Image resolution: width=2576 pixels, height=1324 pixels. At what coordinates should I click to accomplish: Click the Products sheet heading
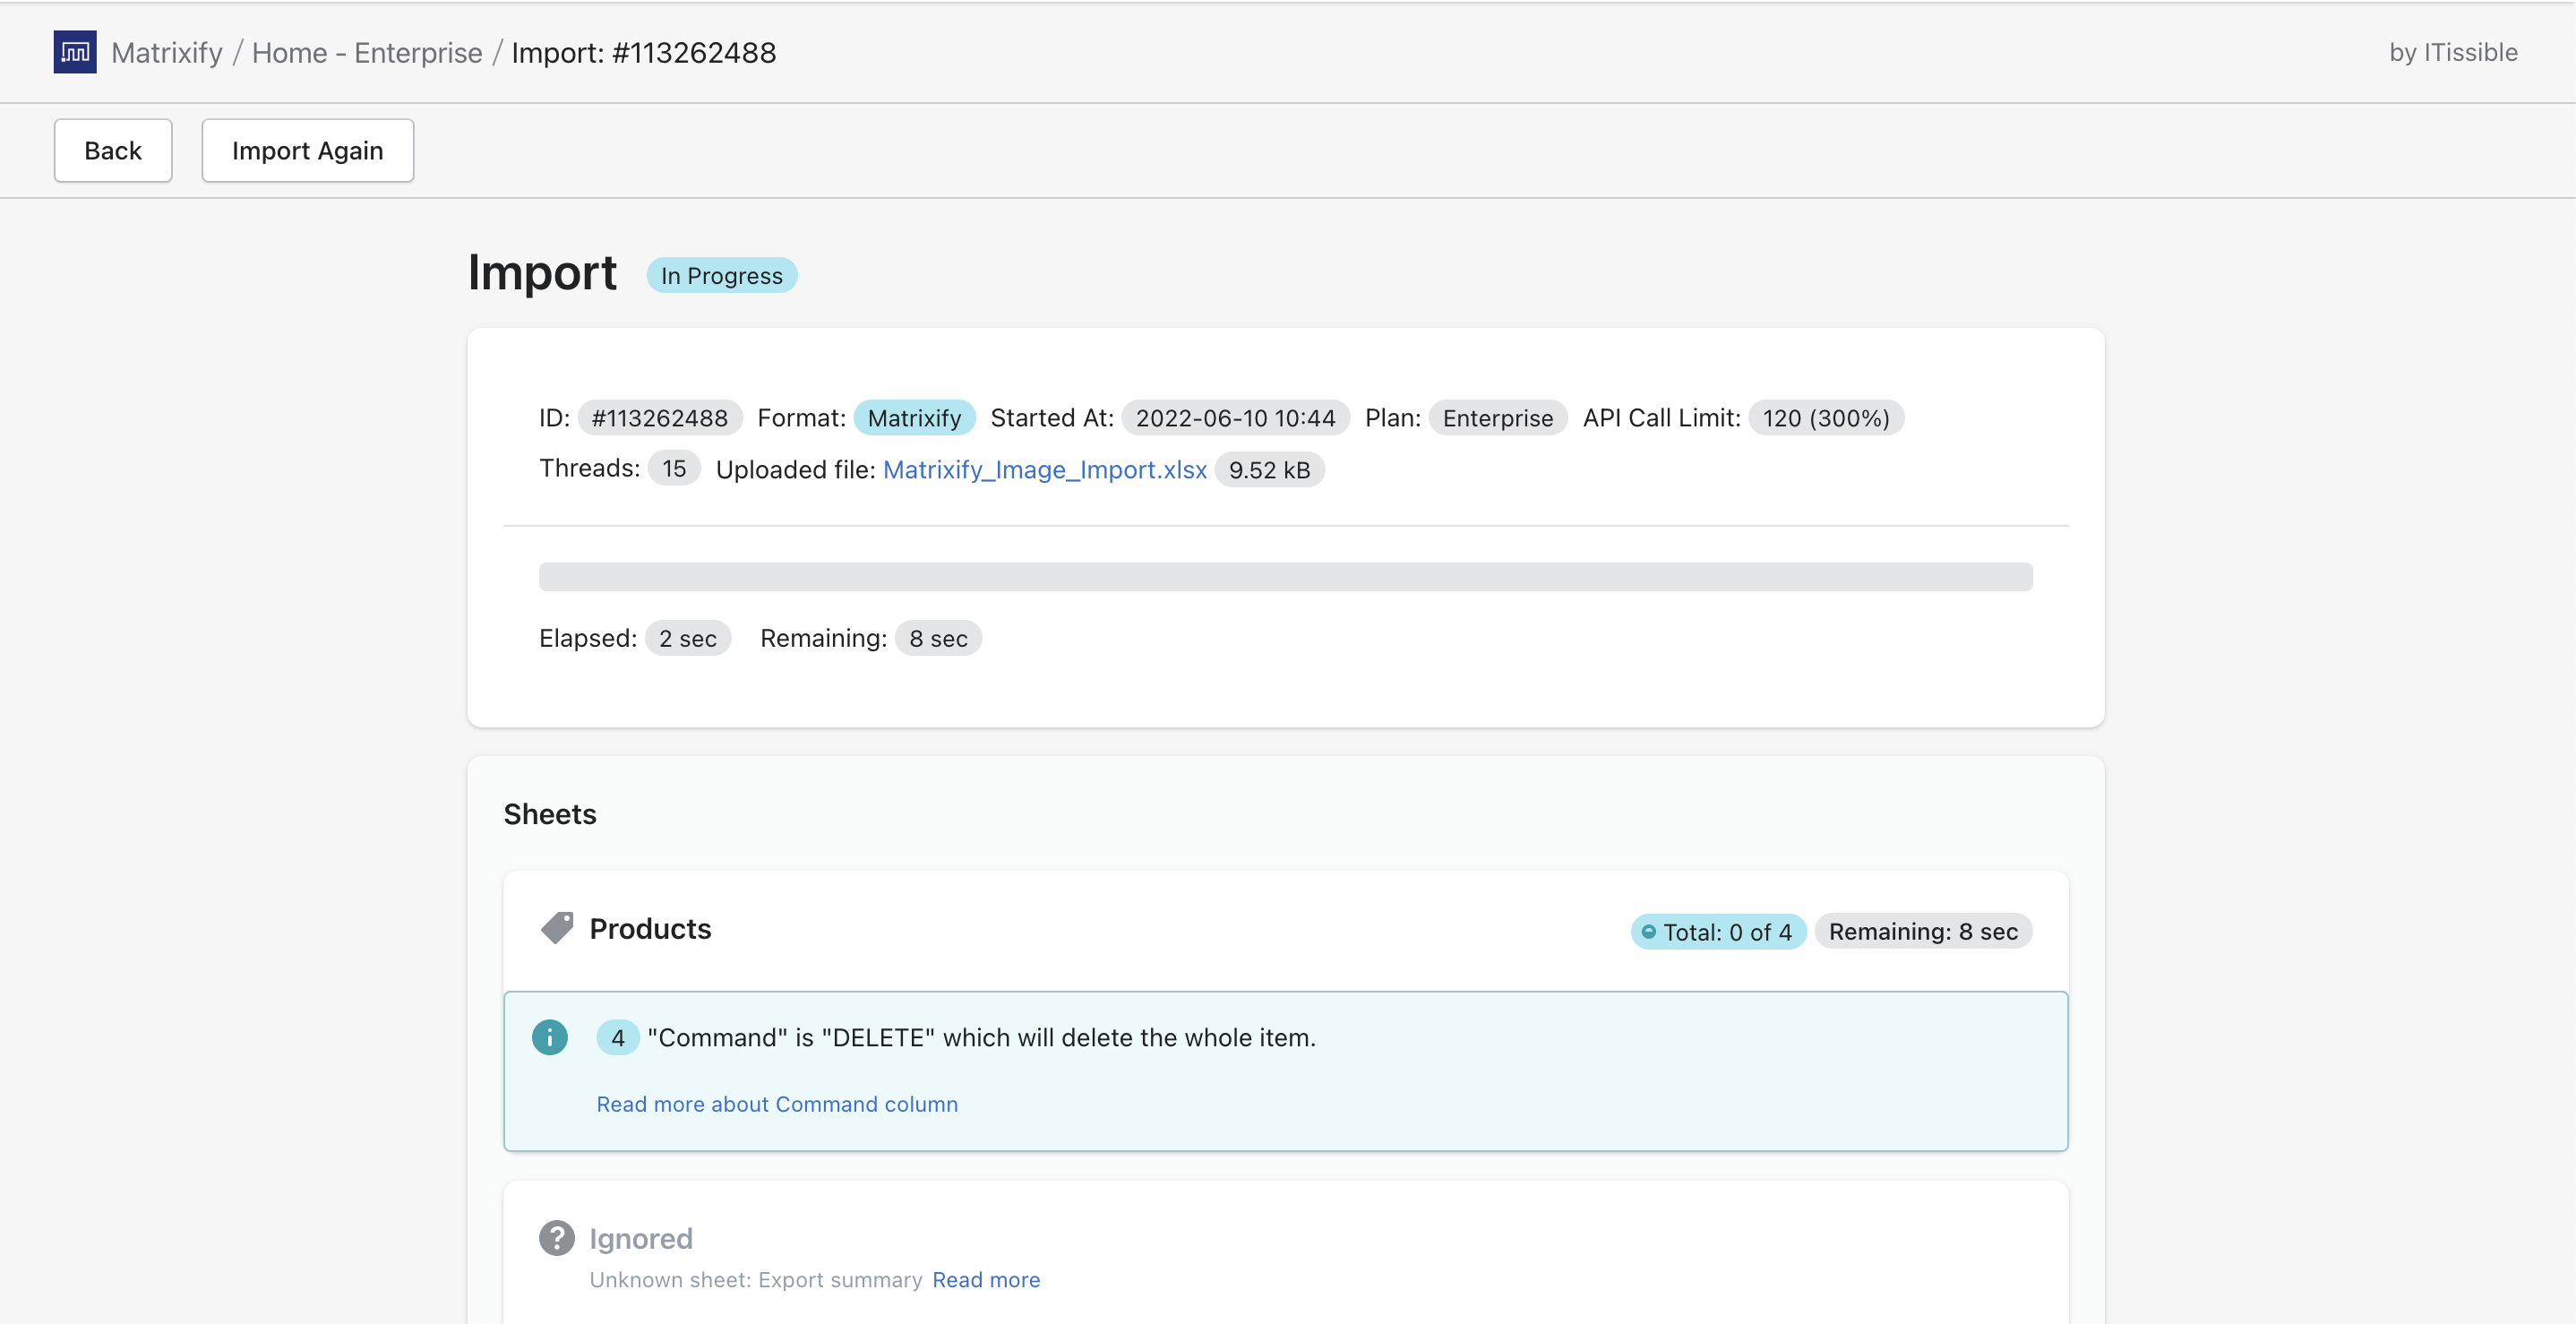tap(650, 928)
